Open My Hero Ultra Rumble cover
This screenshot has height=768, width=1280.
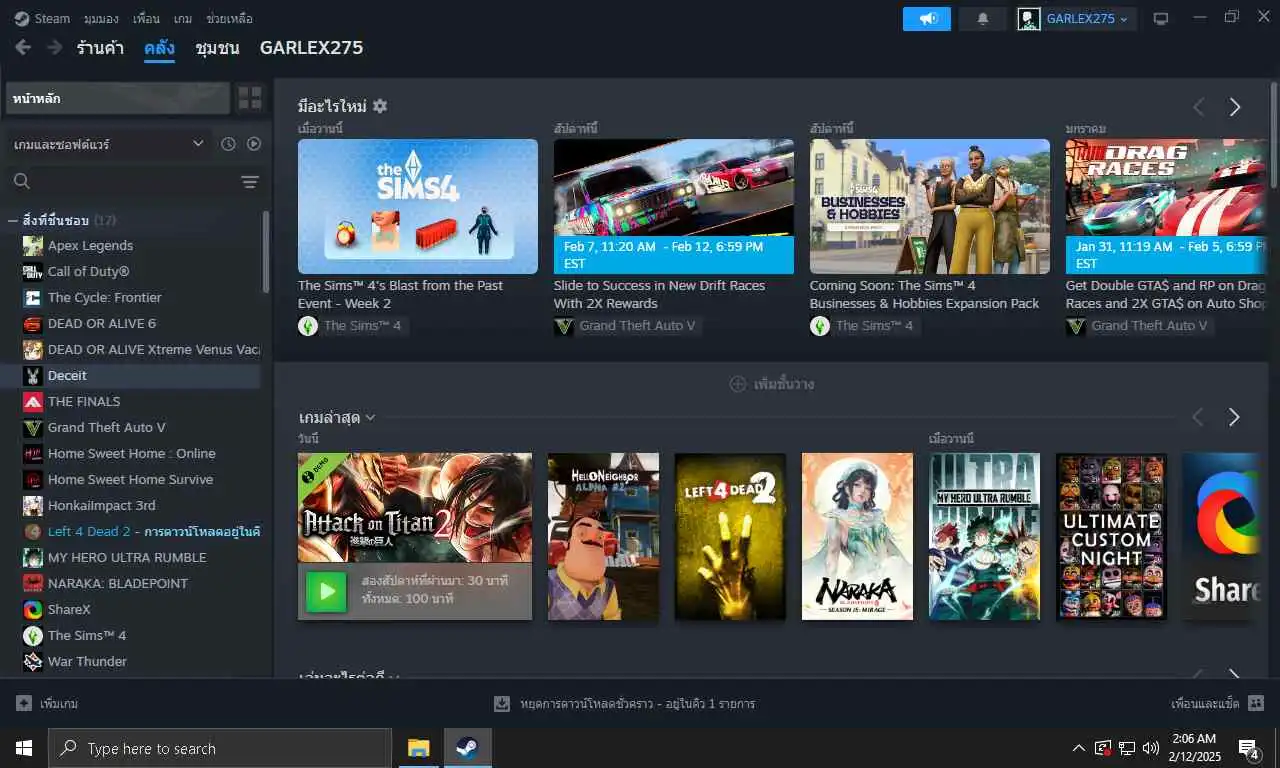(985, 536)
